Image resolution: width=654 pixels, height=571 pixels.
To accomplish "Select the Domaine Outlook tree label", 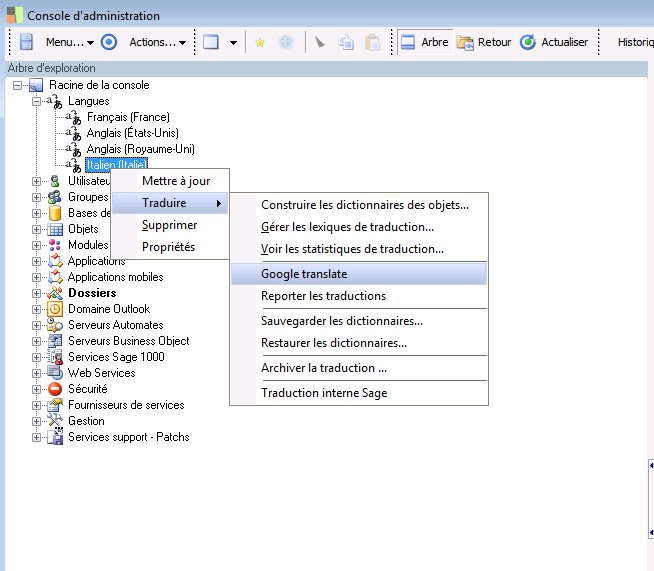I will pyautogui.click(x=109, y=309).
